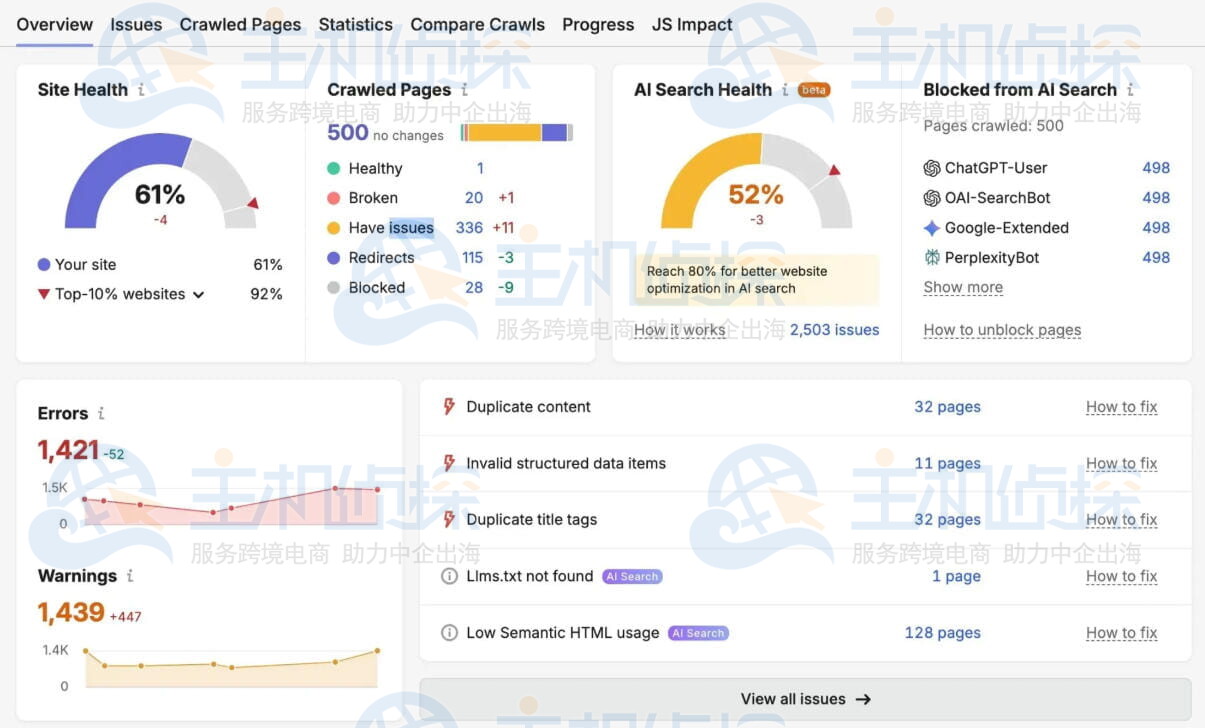Click the AI Search Health 52% gauge

(757, 181)
